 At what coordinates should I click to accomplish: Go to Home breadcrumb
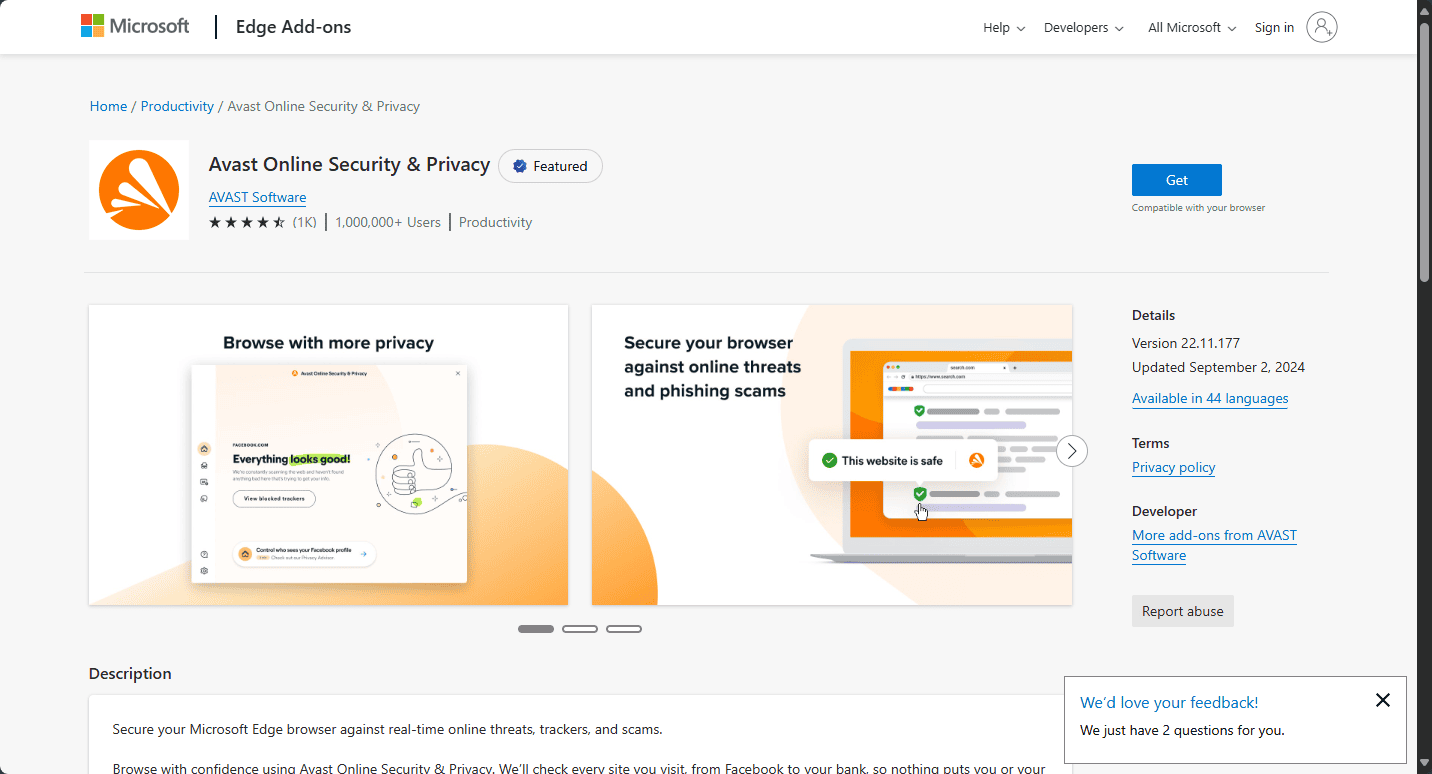pyautogui.click(x=108, y=106)
